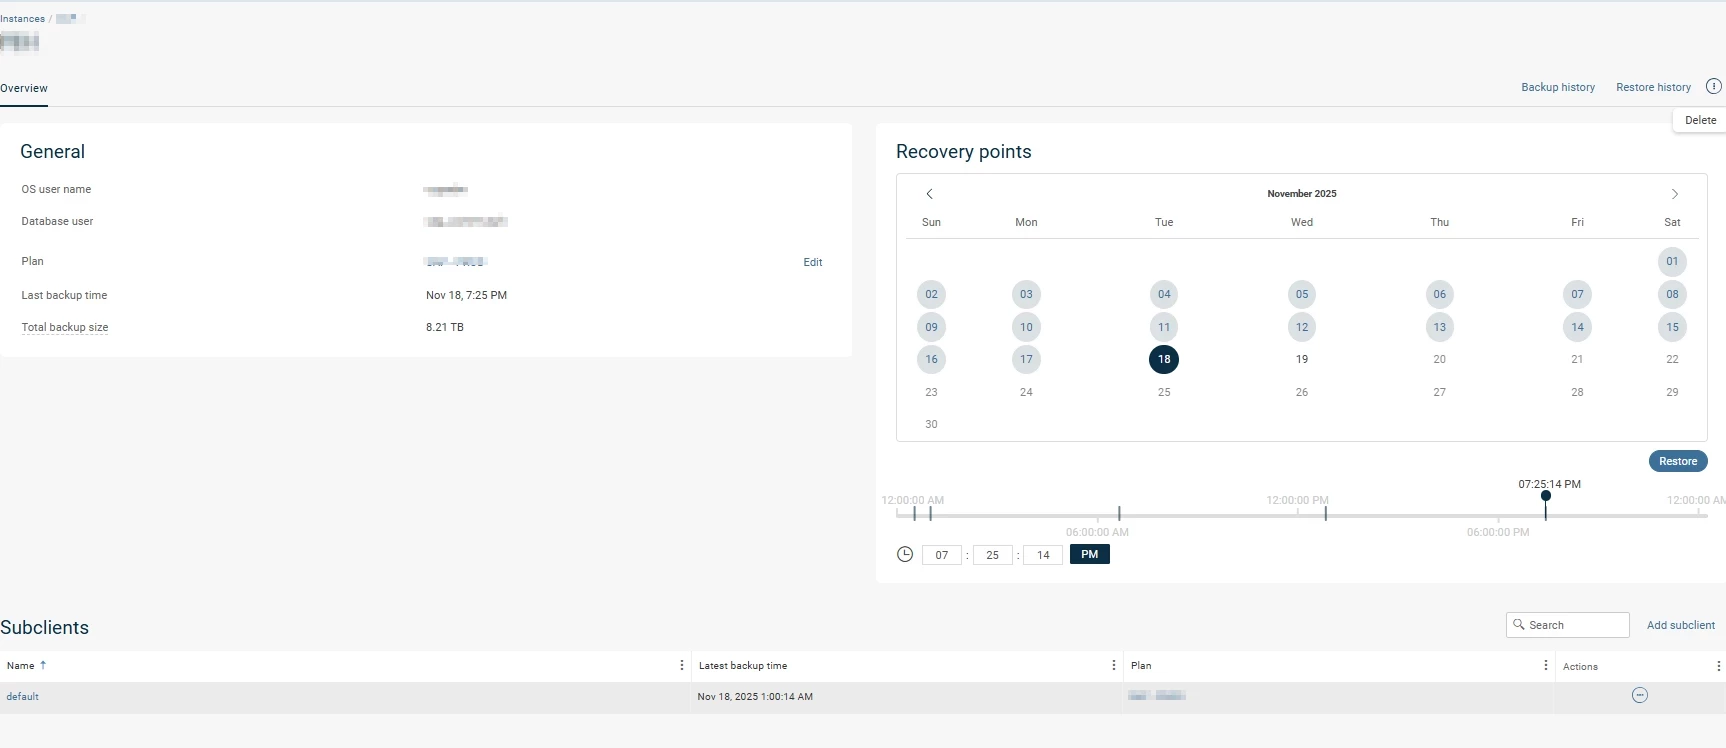Open Restore history

point(1653,87)
